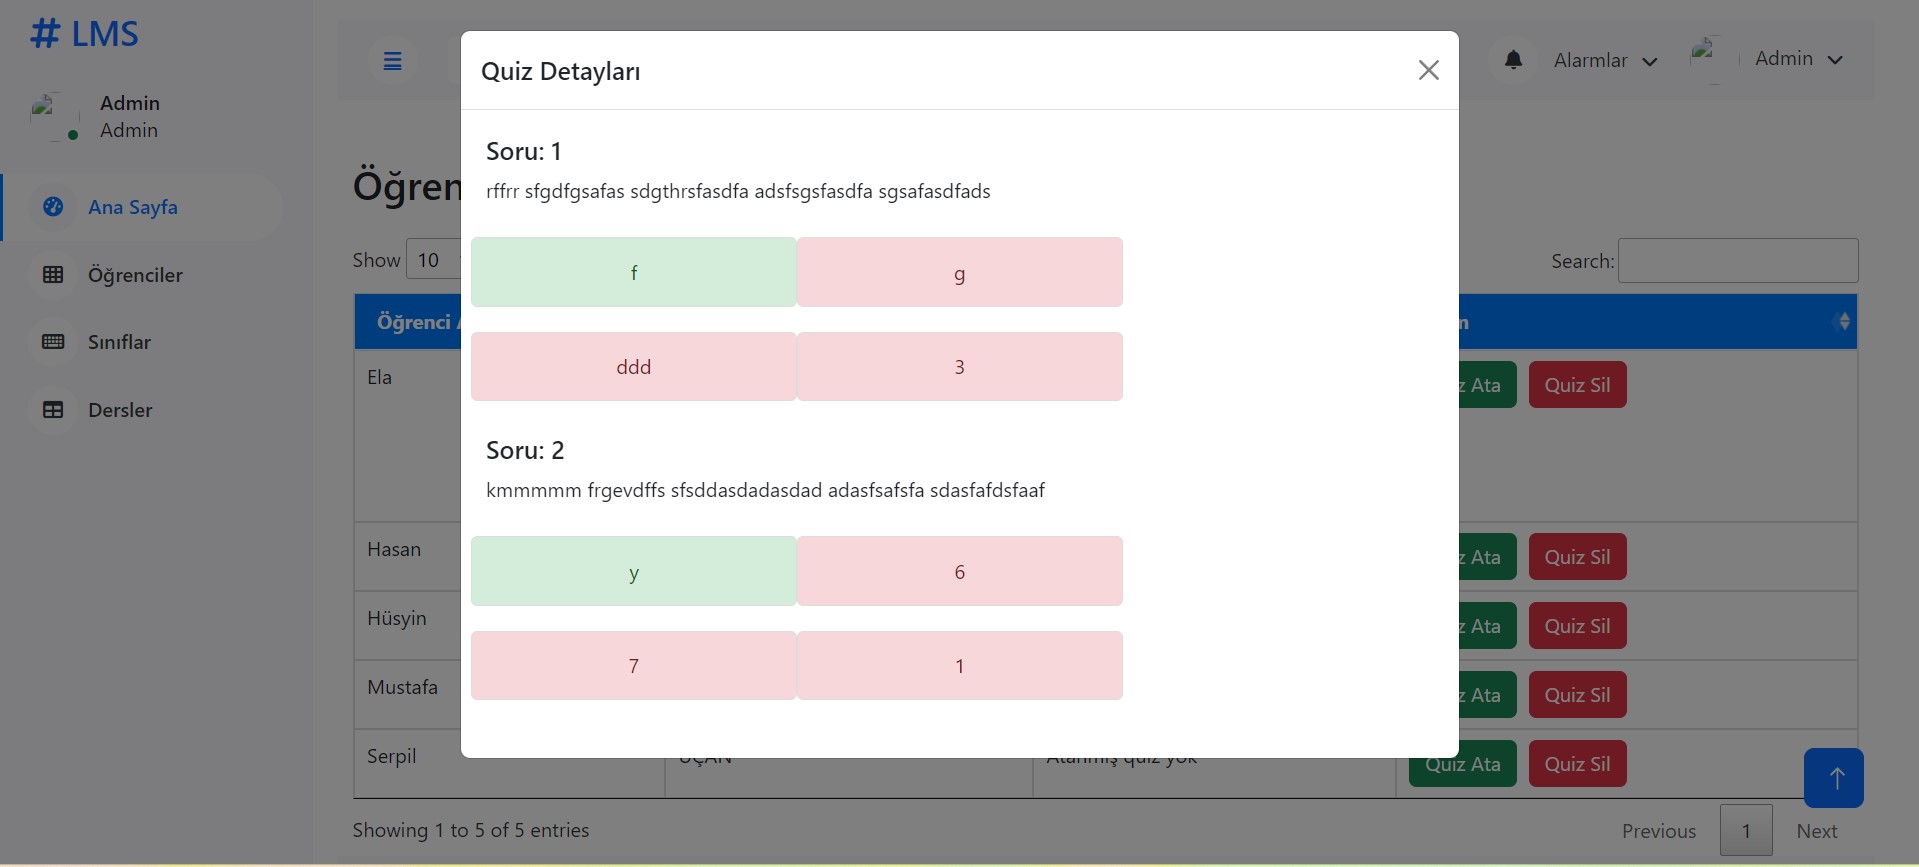This screenshot has height=867, width=1919.
Task: Select answer 'ddd' for Soru 1
Action: [x=633, y=367]
